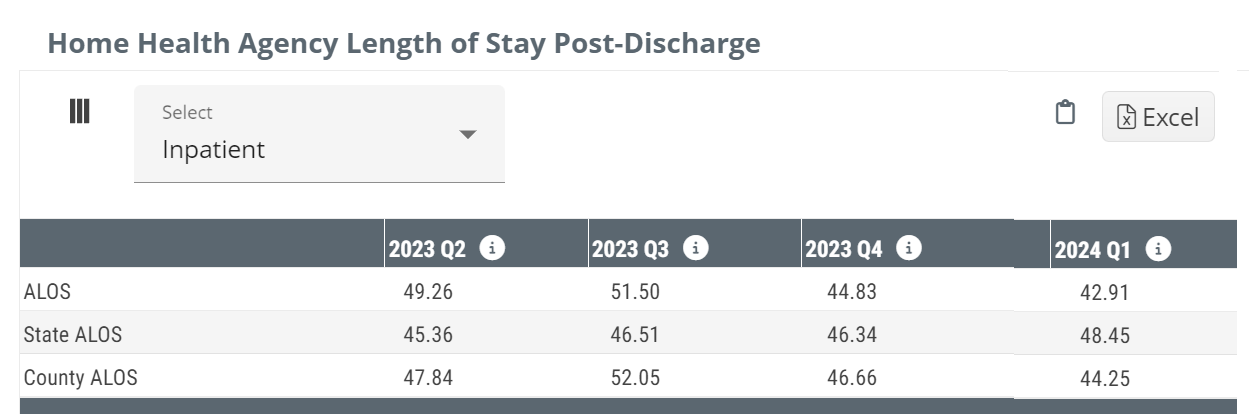
Task: Open the Inpatient selection box
Action: (x=319, y=134)
